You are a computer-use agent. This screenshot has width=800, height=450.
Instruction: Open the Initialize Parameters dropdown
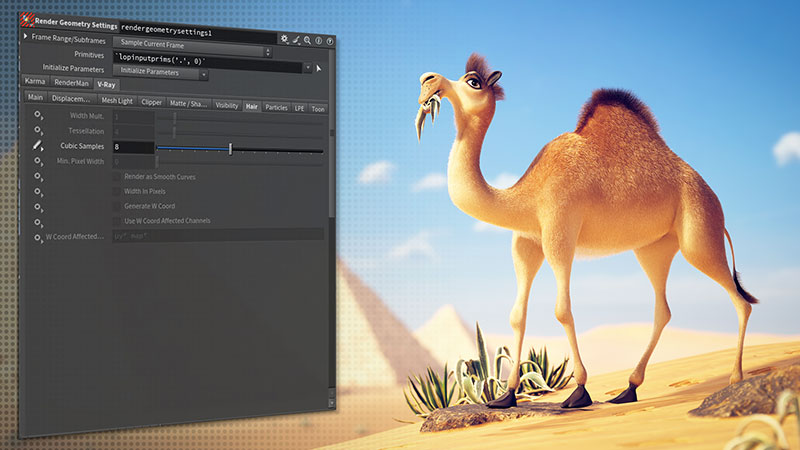coord(160,73)
